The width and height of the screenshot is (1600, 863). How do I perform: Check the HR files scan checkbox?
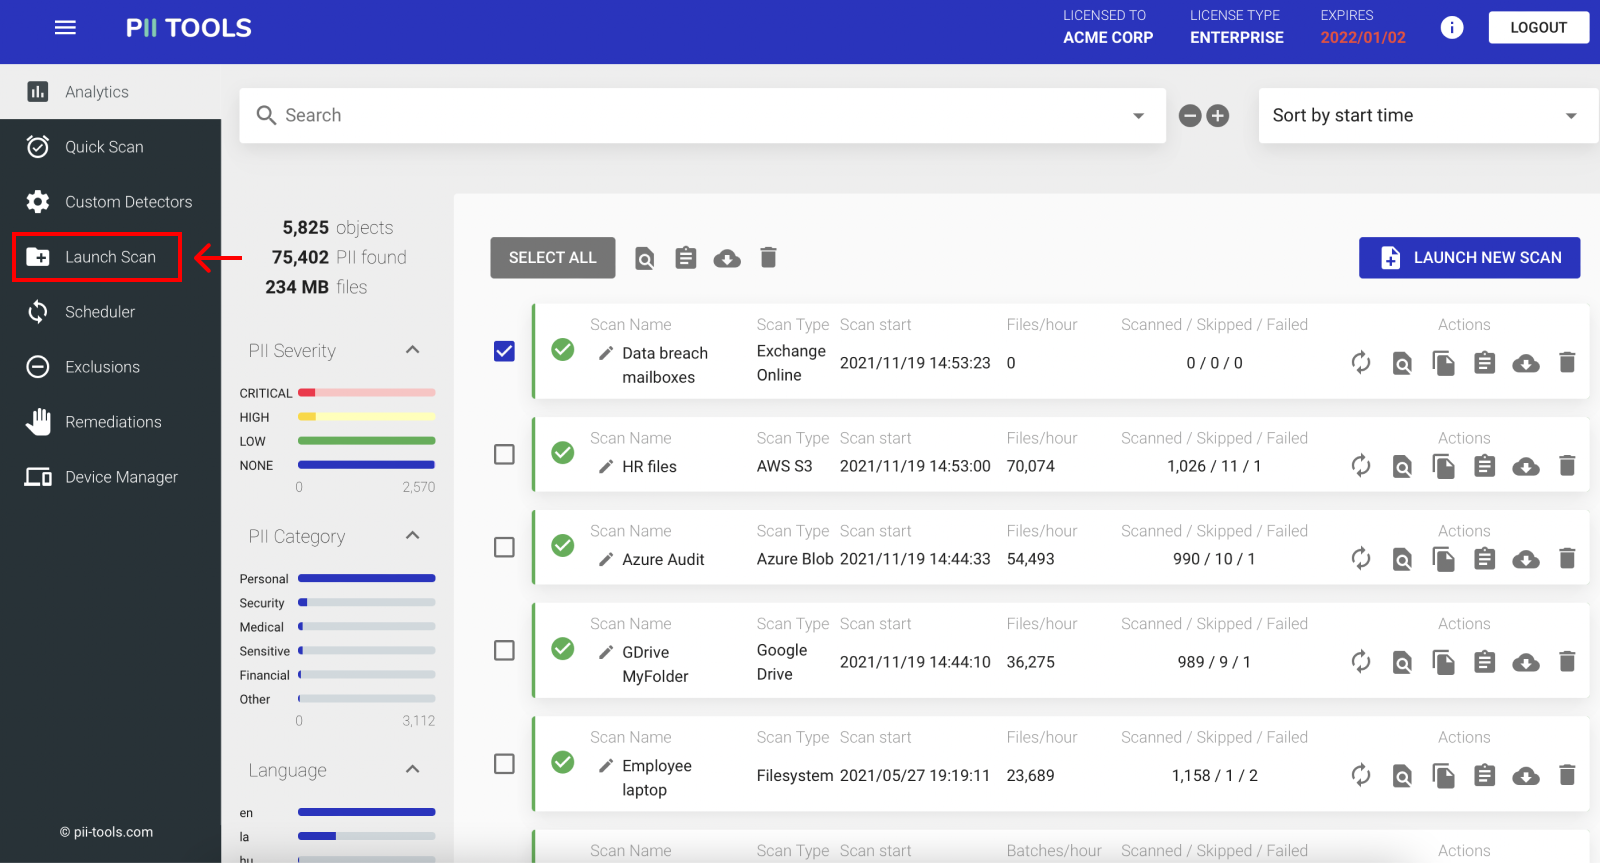504,454
